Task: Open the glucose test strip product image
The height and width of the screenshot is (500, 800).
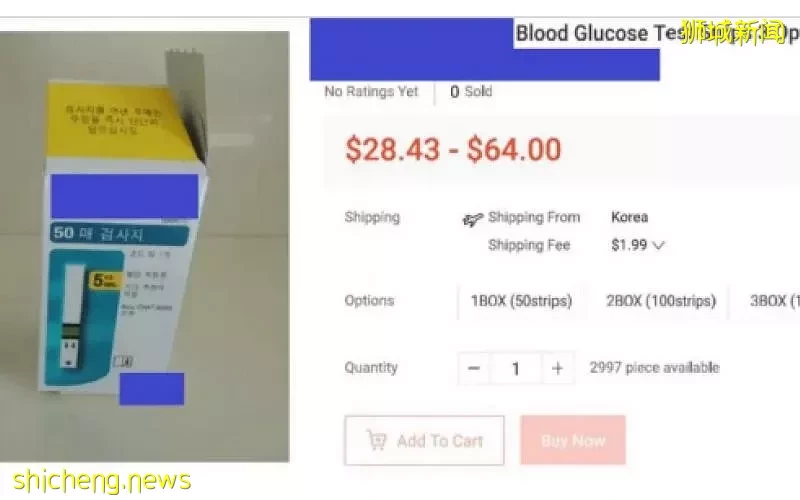Action: click(x=144, y=246)
